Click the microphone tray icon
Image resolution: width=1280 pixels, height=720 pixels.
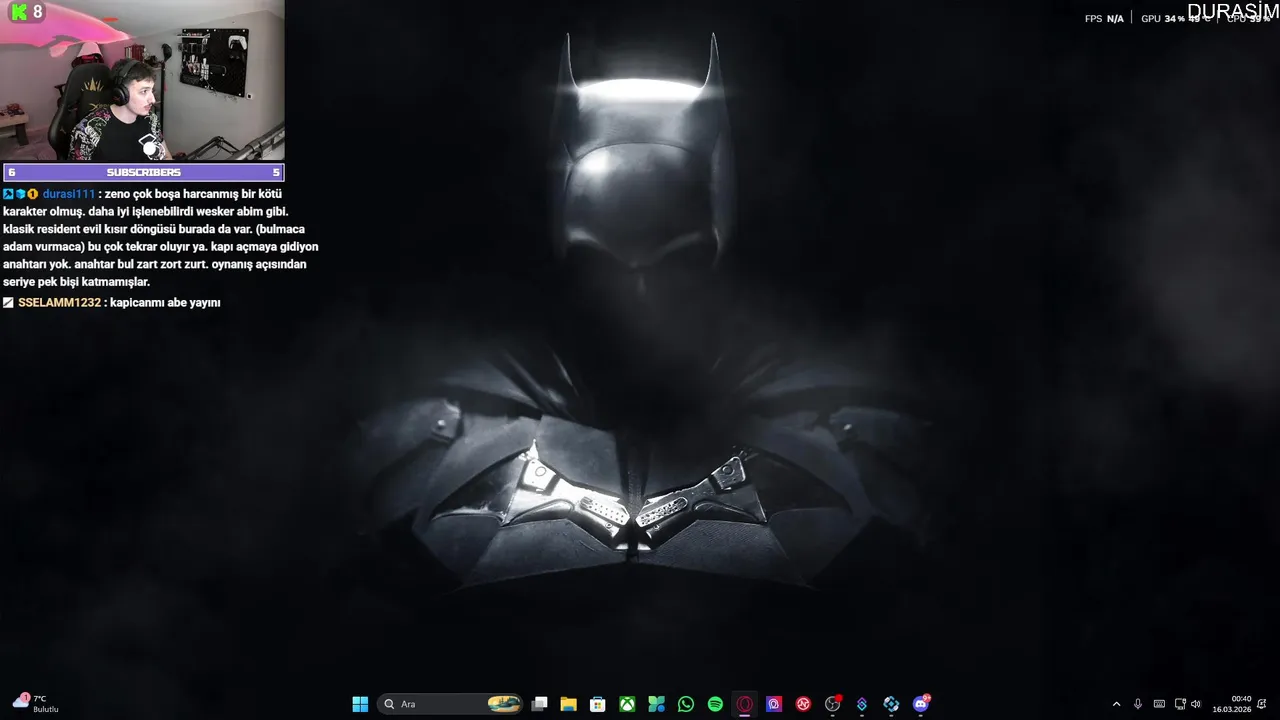click(1138, 704)
